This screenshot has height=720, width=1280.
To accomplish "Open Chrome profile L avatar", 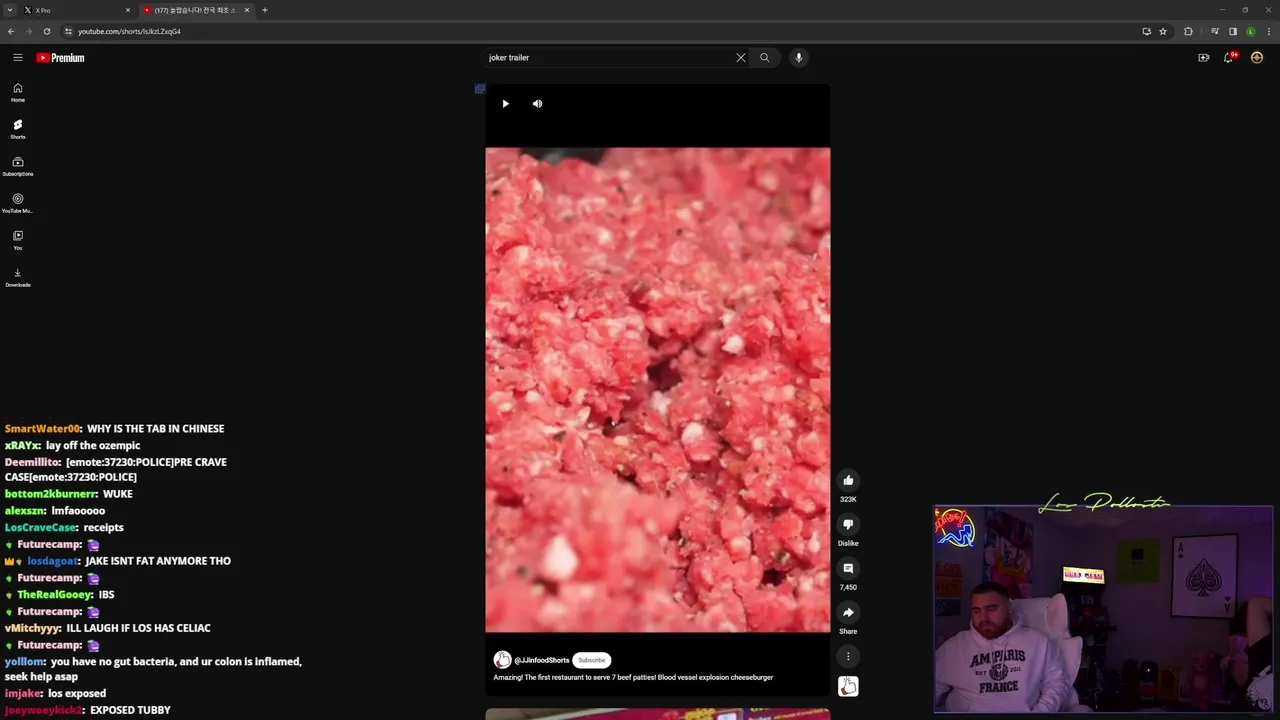I will (1250, 31).
